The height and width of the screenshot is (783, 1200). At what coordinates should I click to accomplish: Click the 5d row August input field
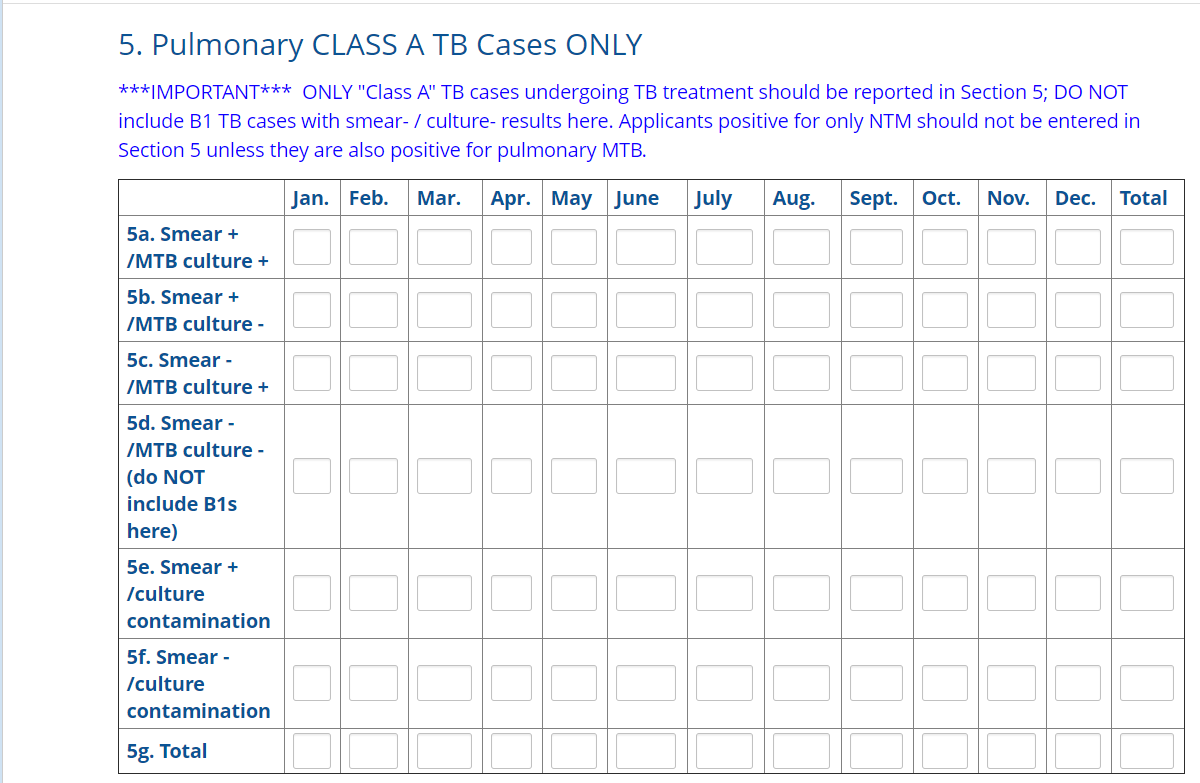tap(800, 476)
